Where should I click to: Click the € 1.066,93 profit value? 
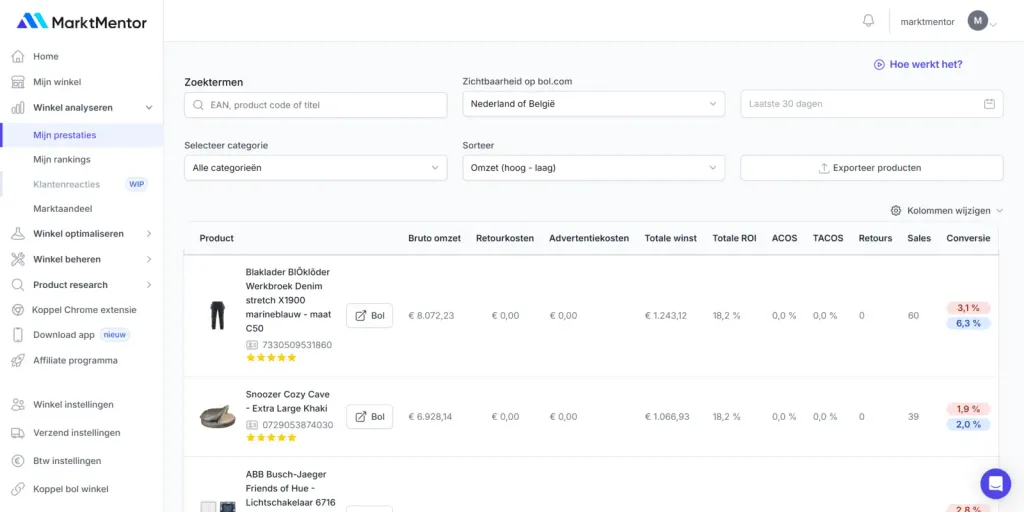[x=667, y=417]
